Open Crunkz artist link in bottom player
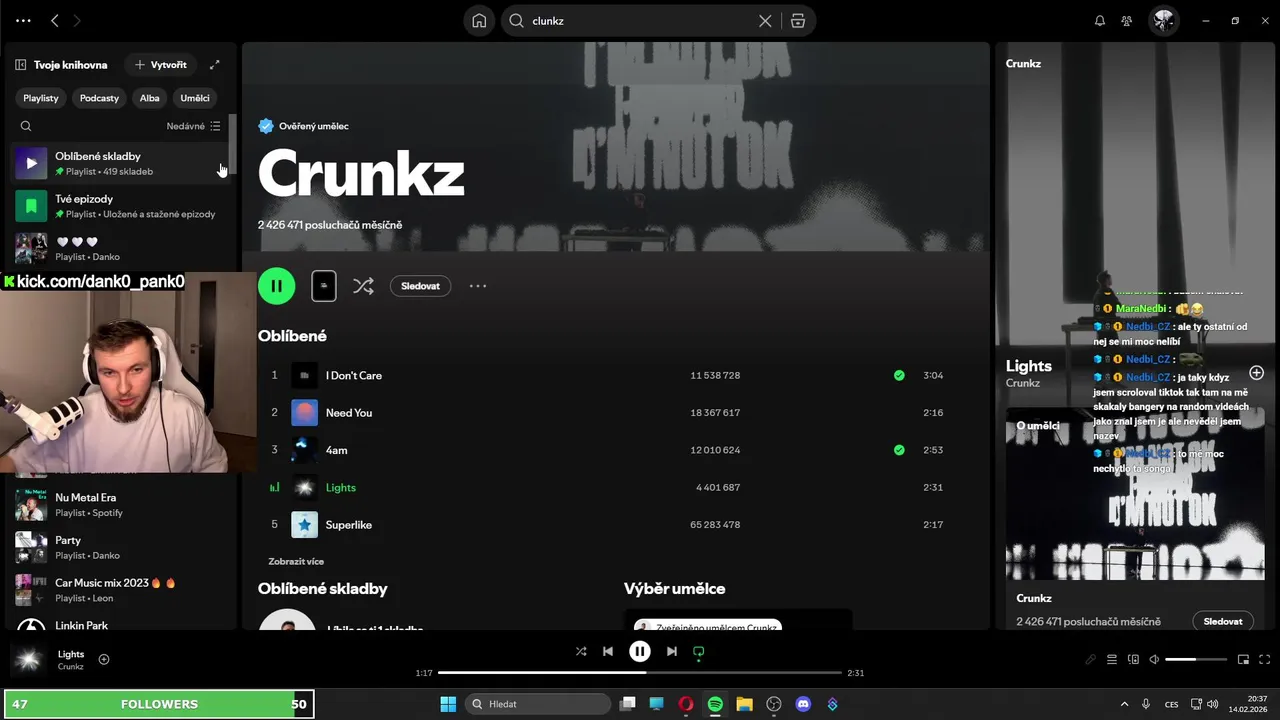 (x=71, y=667)
